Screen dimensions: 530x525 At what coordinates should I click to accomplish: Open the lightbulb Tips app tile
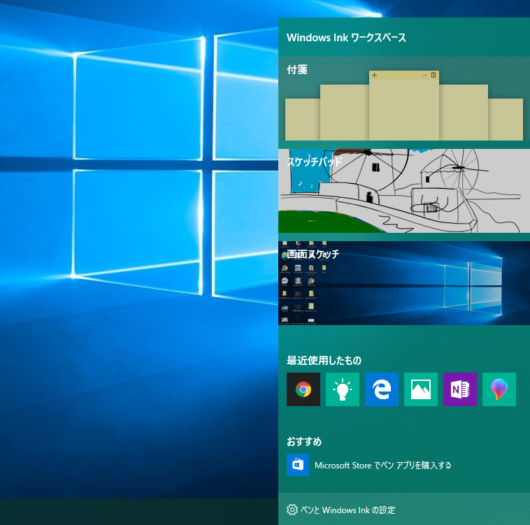click(x=342, y=389)
